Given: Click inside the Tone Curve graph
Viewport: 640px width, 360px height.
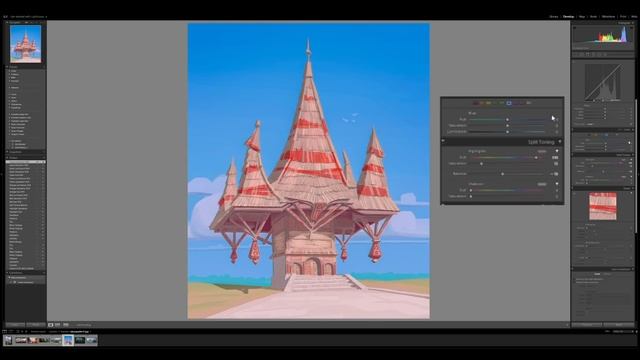Looking at the screenshot, I should coord(603,82).
